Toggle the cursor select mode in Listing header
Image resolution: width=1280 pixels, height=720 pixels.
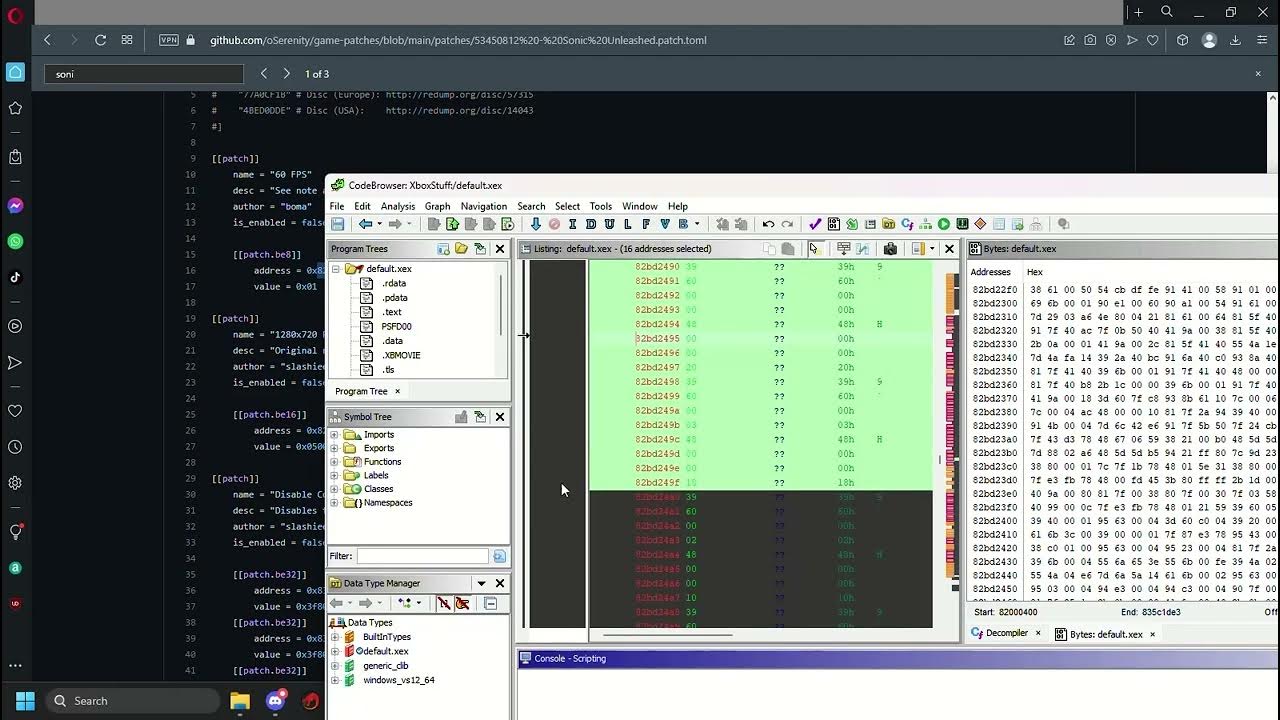(x=813, y=249)
